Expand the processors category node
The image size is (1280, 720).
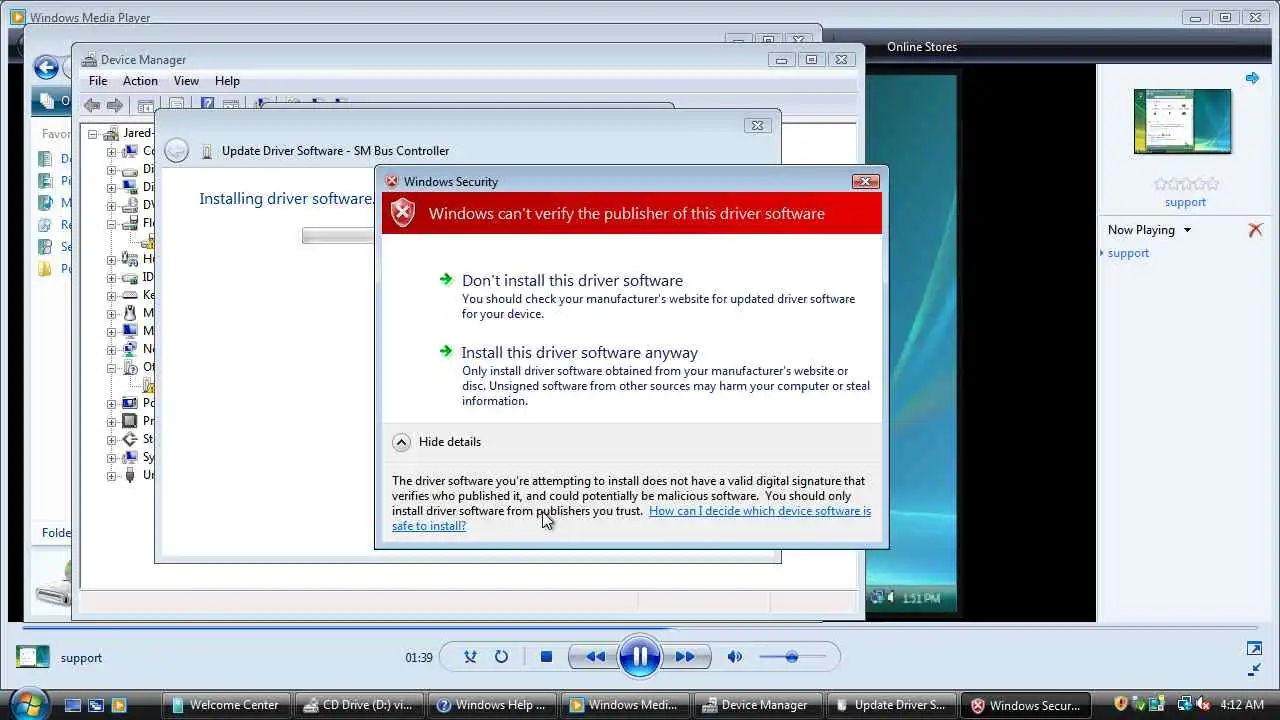[x=112, y=422]
